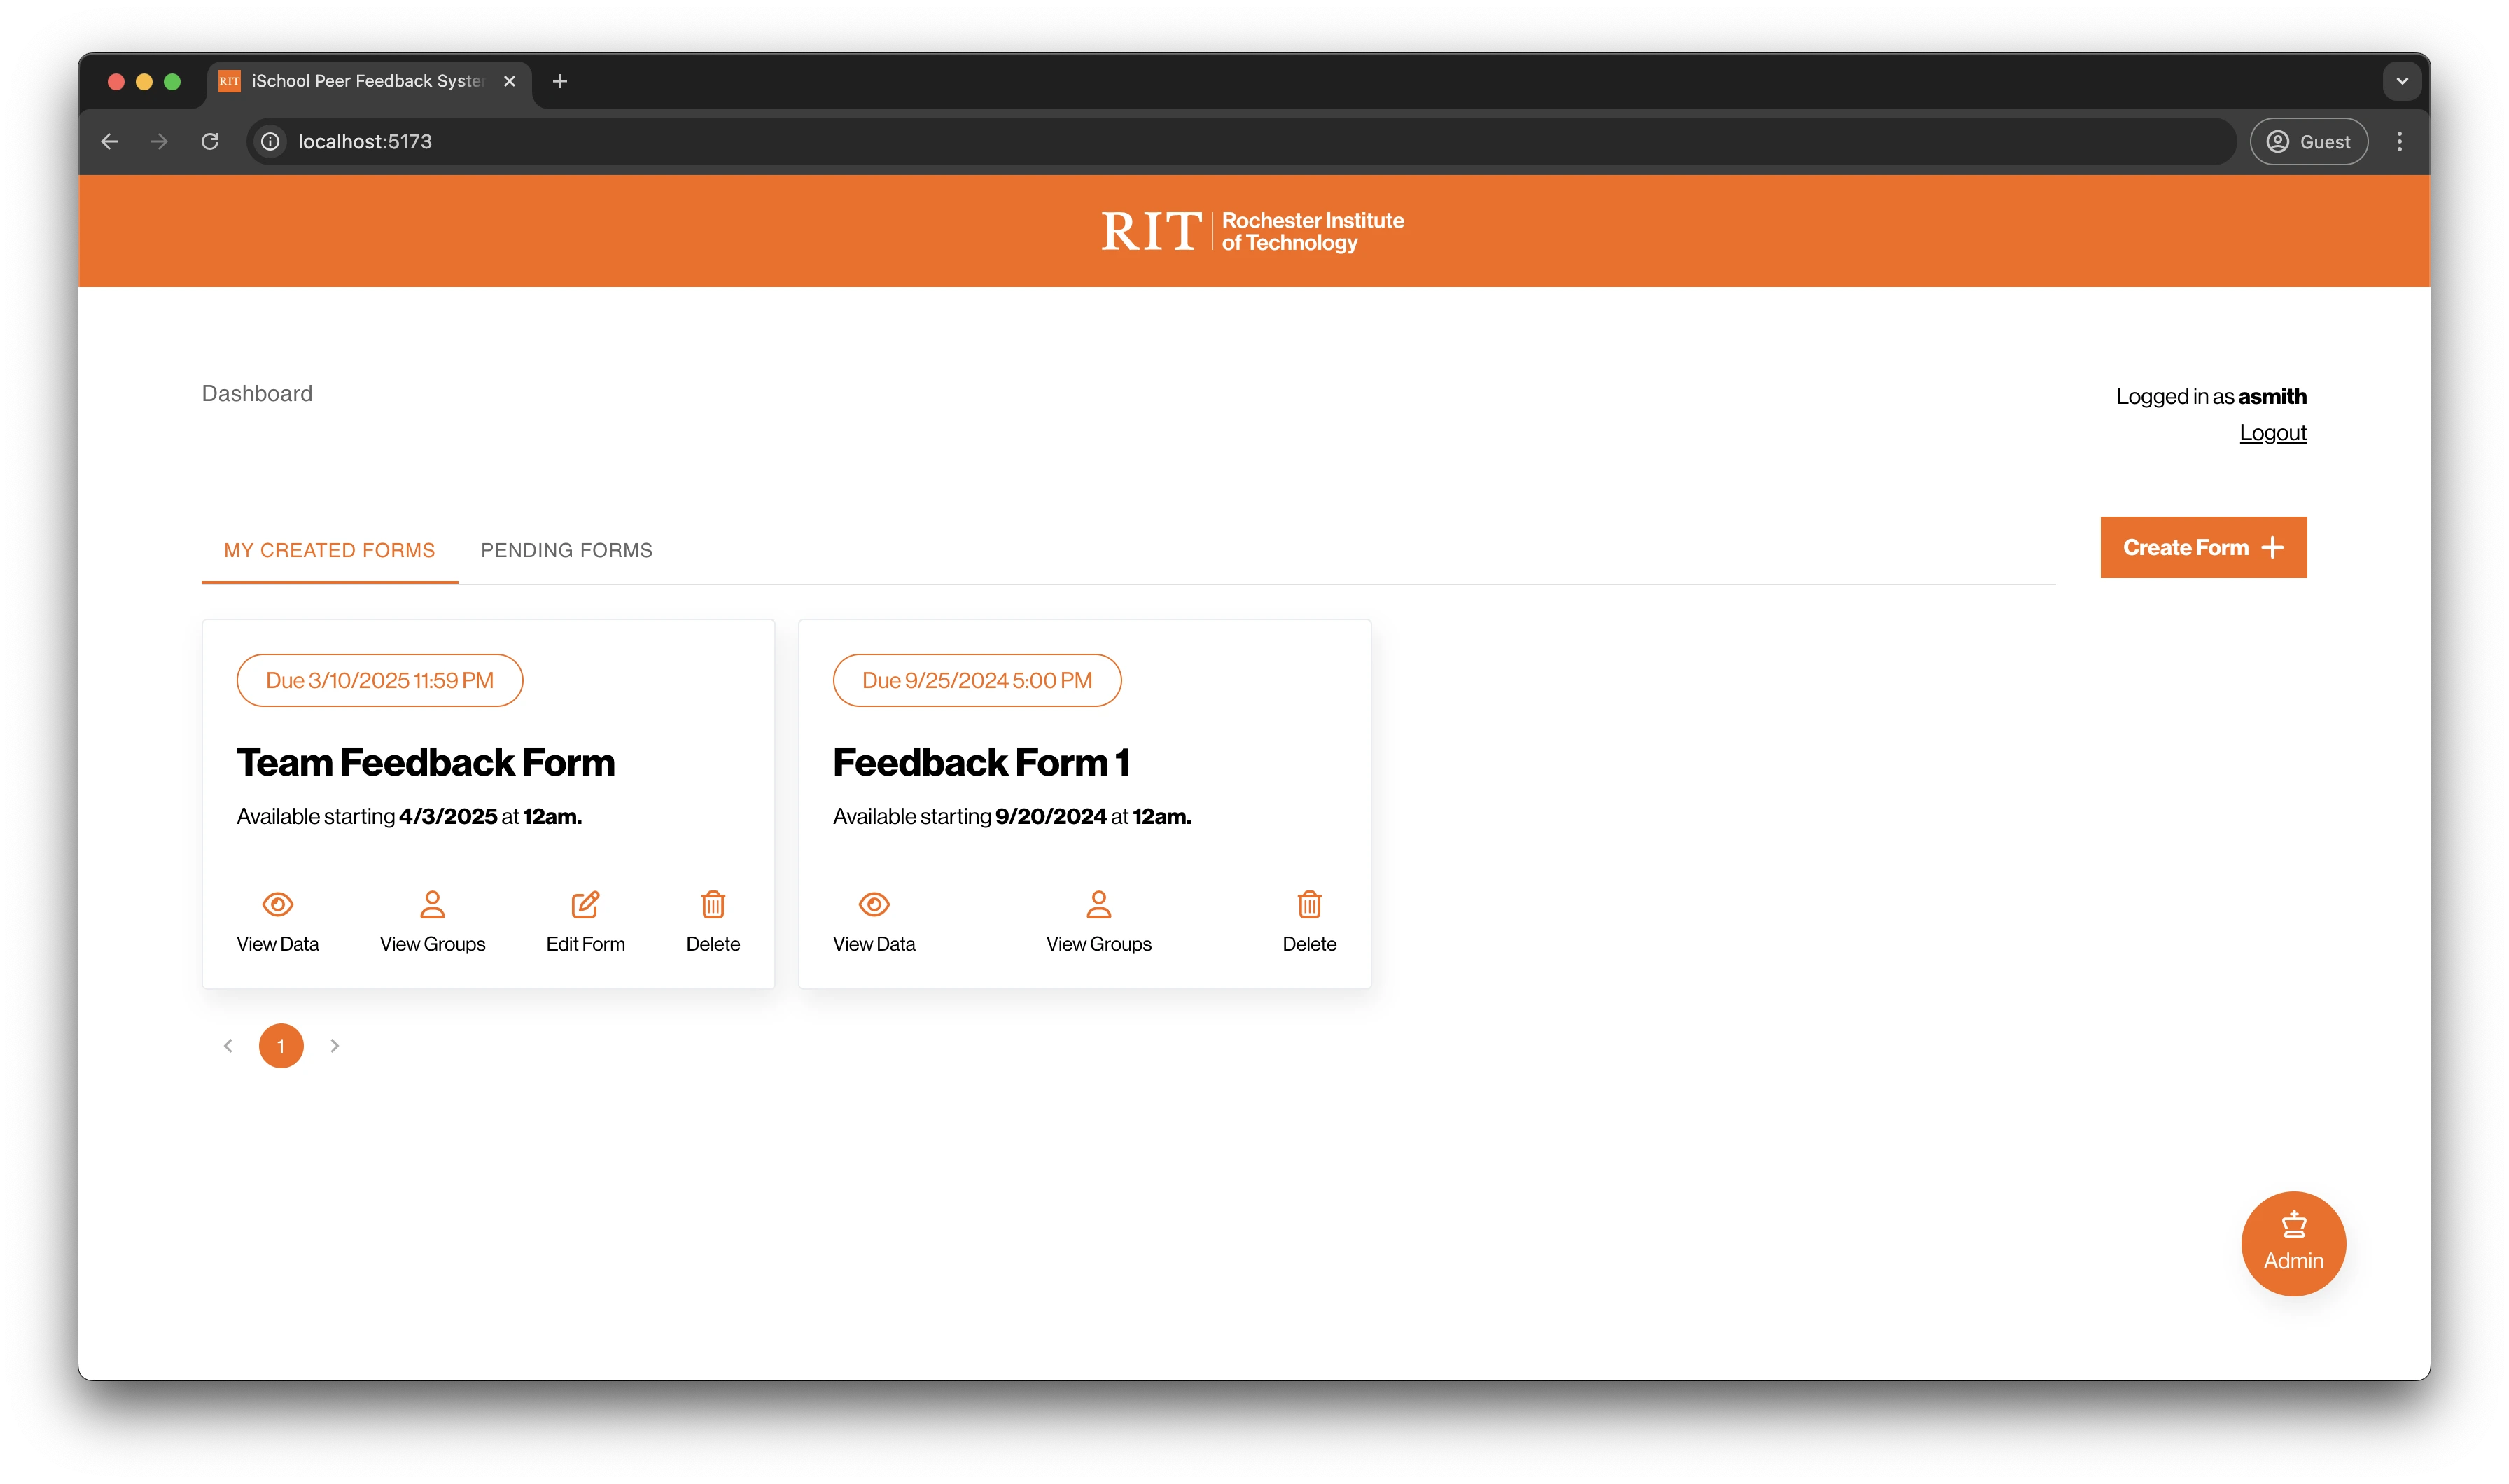The image size is (2509, 1484).
Task: Switch to the Pending Forms tab
Action: (x=566, y=550)
